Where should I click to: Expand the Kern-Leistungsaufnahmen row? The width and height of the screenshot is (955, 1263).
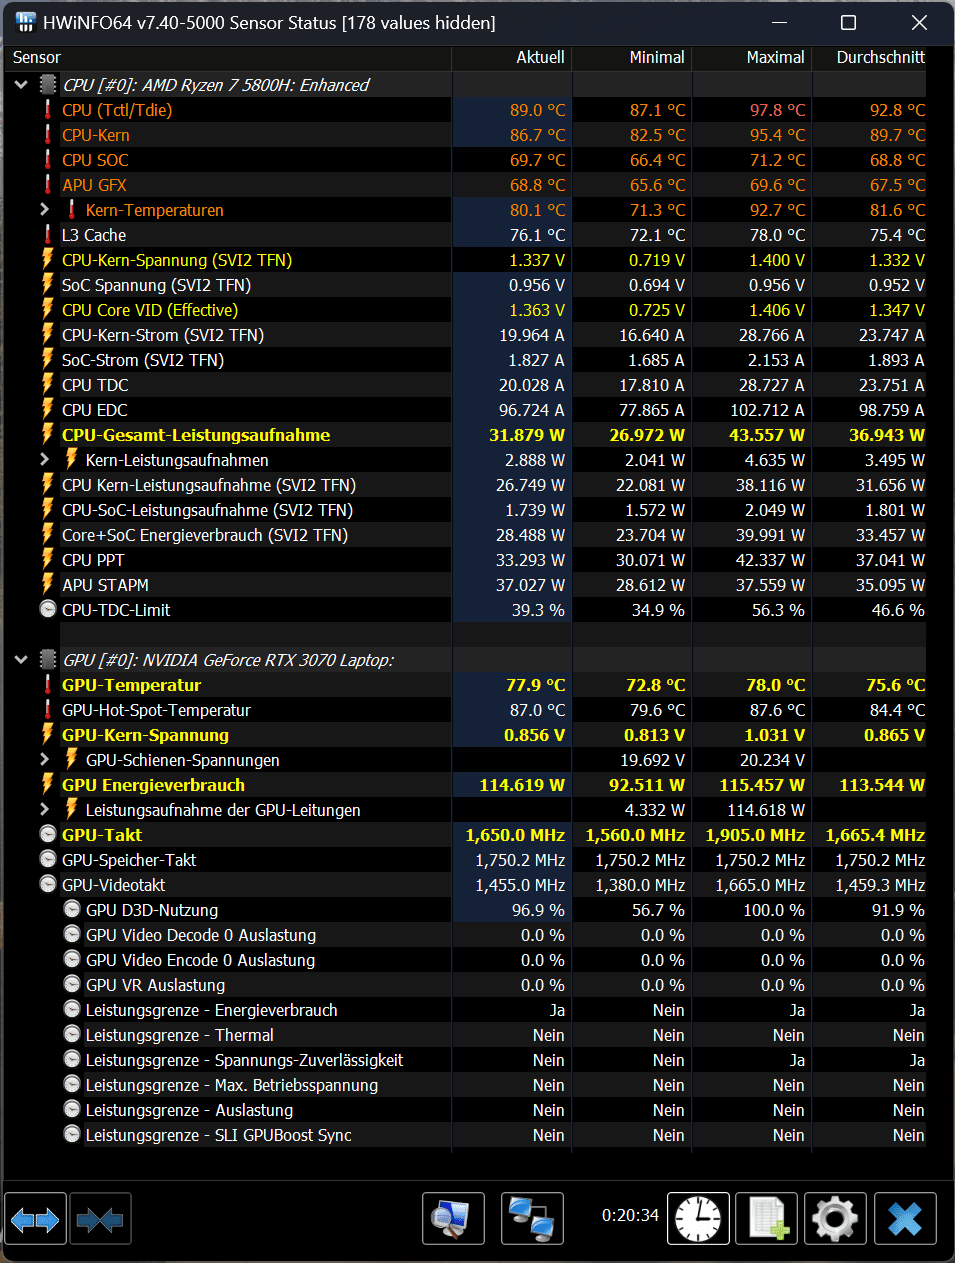coord(44,460)
